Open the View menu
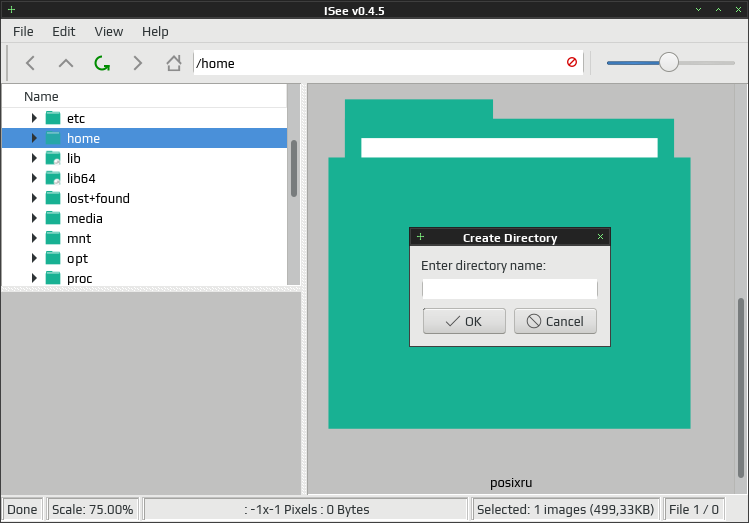This screenshot has height=523, width=749. [108, 32]
